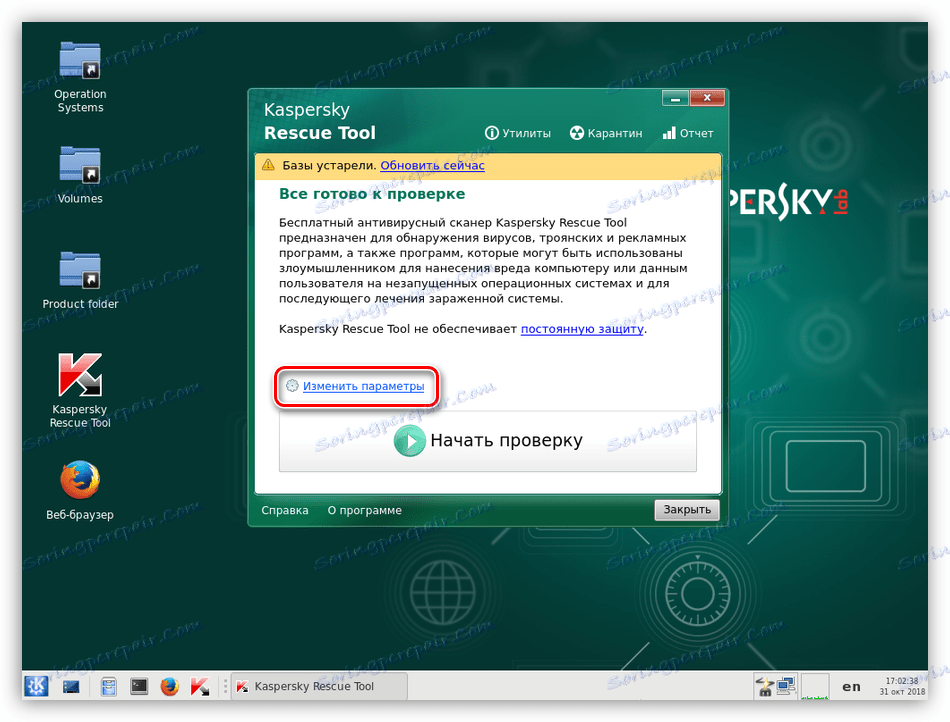
Task: Launch Kaspersky Rescue Tool desktop icon
Action: coord(80,390)
